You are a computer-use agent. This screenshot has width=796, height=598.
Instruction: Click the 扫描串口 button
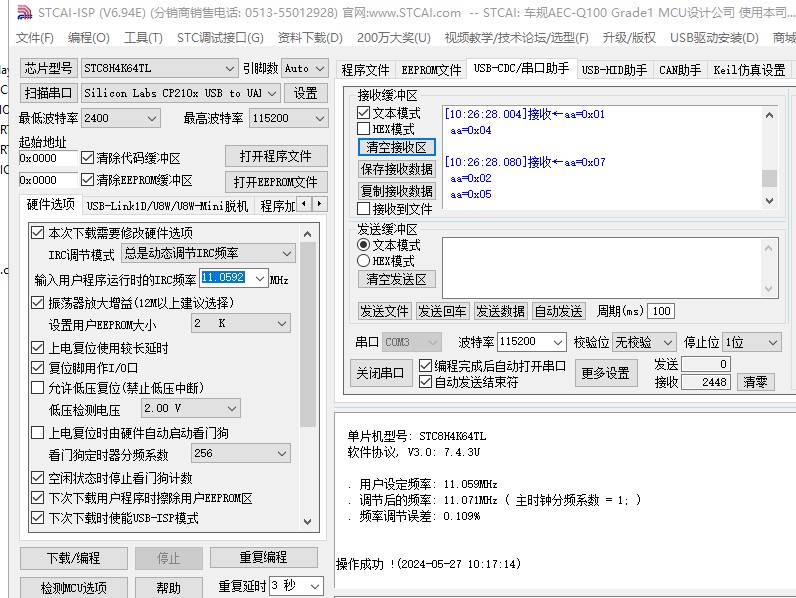click(49, 93)
